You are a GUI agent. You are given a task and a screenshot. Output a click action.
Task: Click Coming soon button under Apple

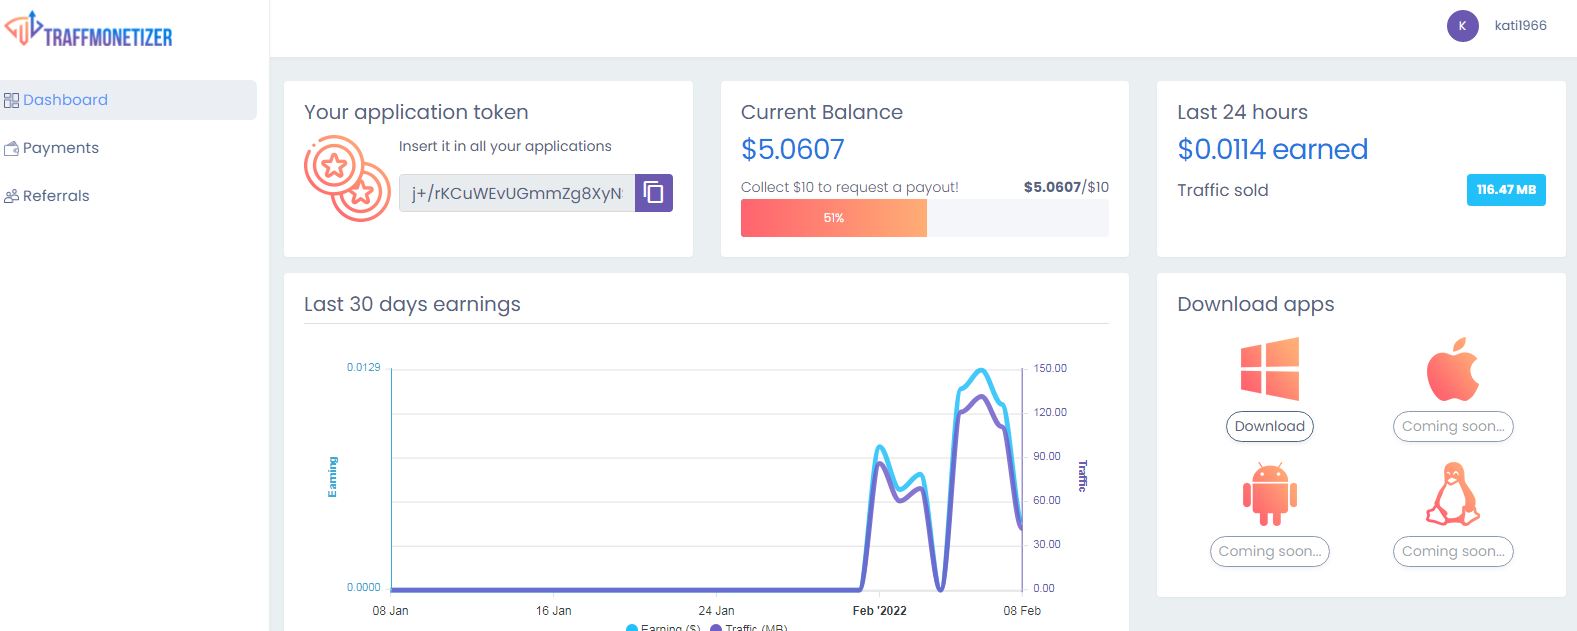point(1452,426)
